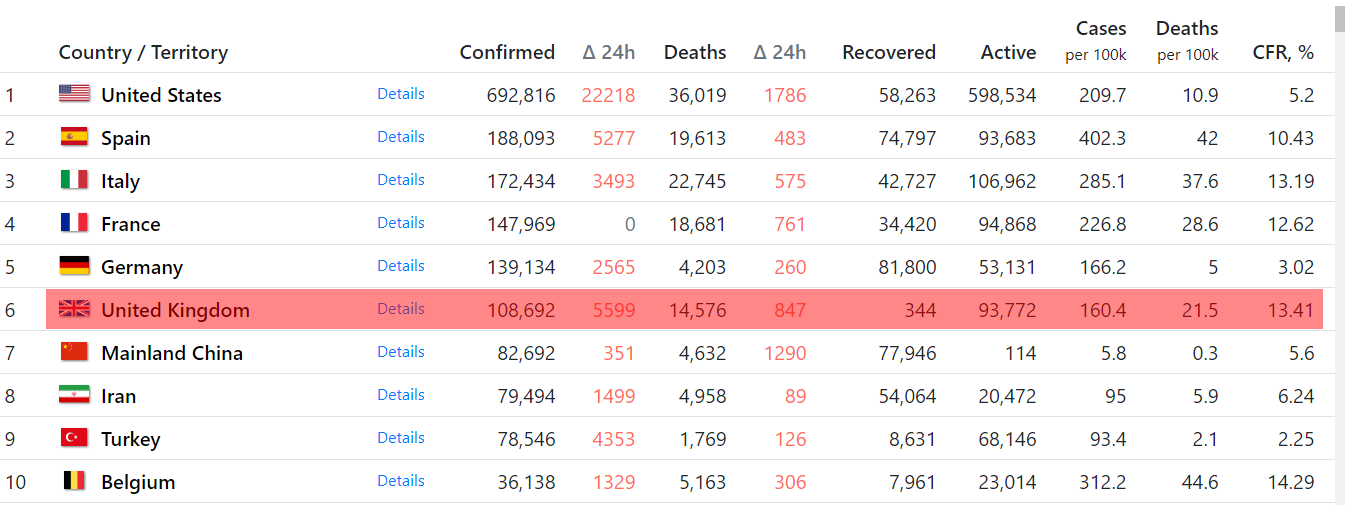Open Details for United Kingdom row
Viewport: 1345px width, 507px height.
pyautogui.click(x=401, y=309)
